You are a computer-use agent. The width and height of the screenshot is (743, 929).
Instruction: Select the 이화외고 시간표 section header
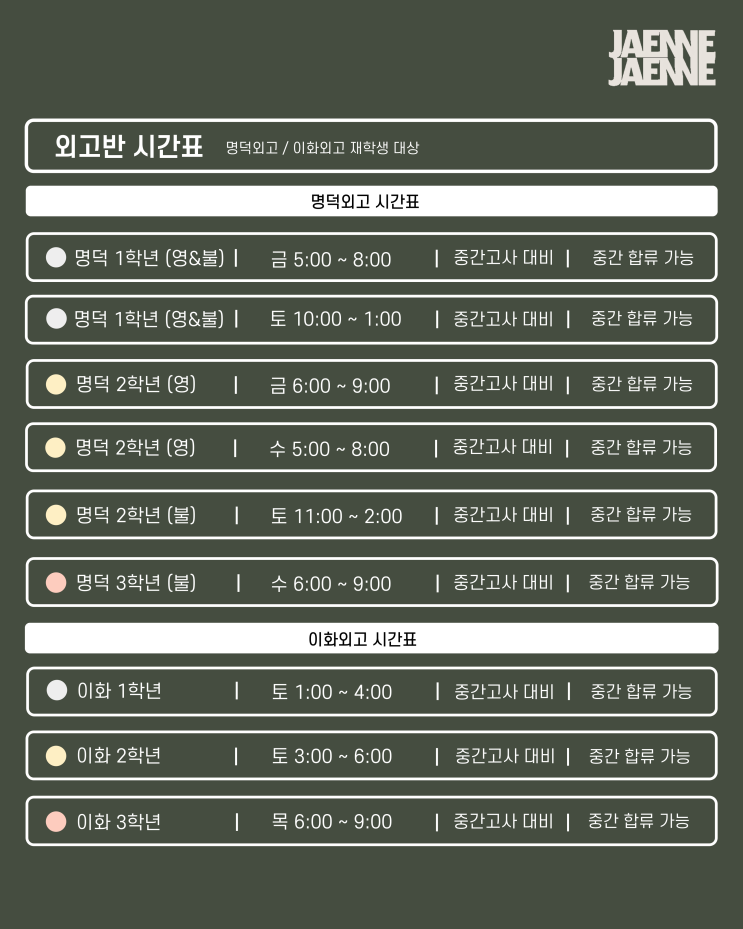(x=371, y=639)
